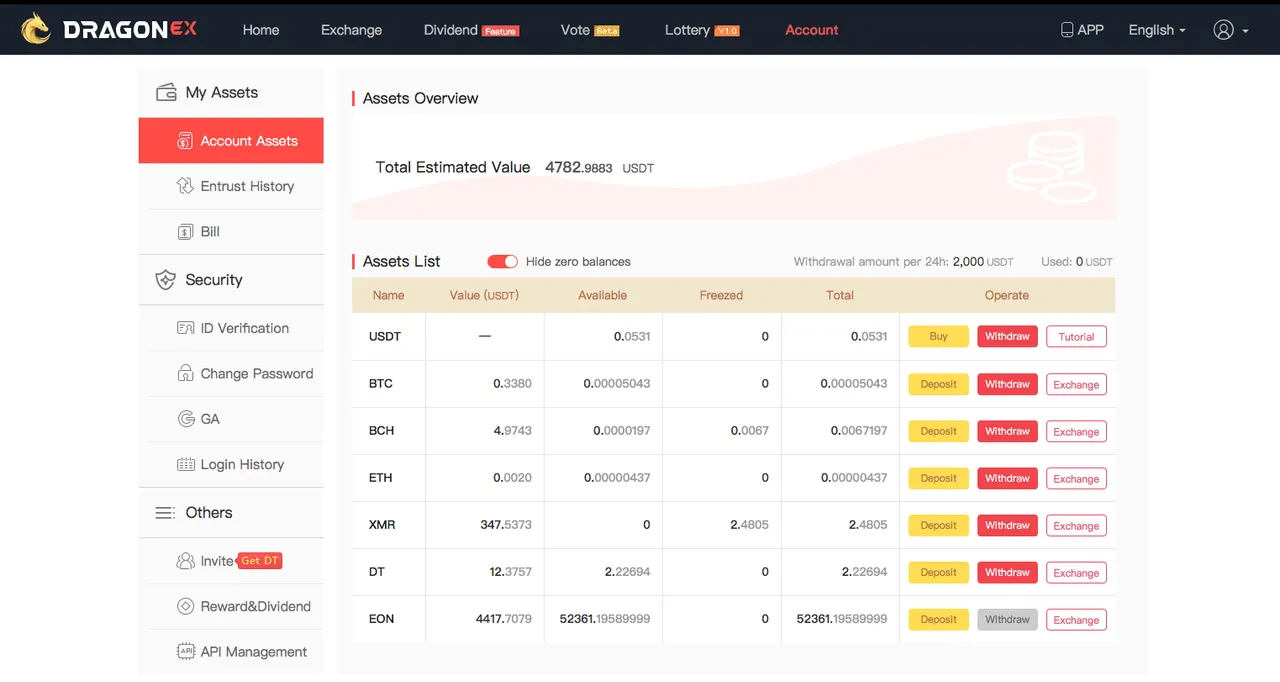Screen dimensions: 1280x682
Task: Click the Reward&Dividend diamond icon
Action: (x=185, y=606)
